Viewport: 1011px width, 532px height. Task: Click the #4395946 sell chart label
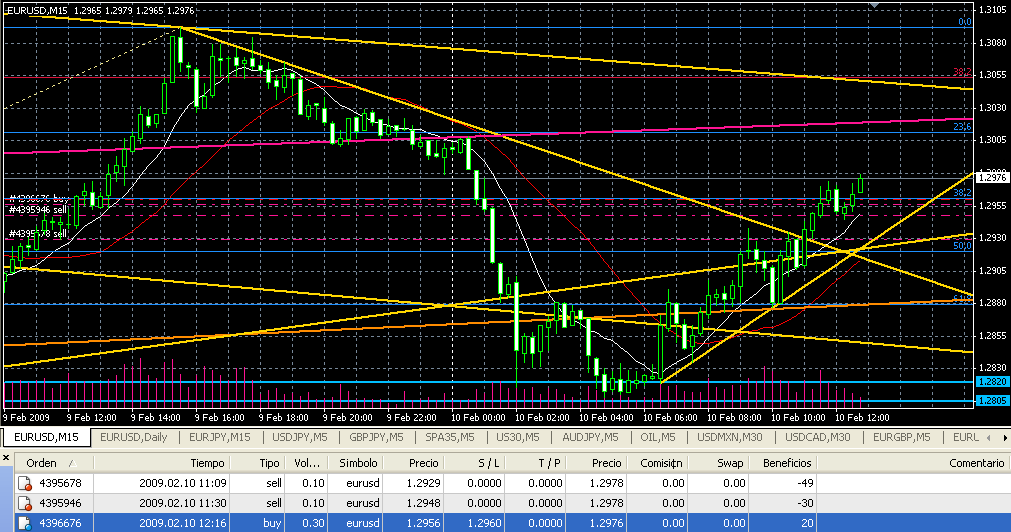coord(38,210)
